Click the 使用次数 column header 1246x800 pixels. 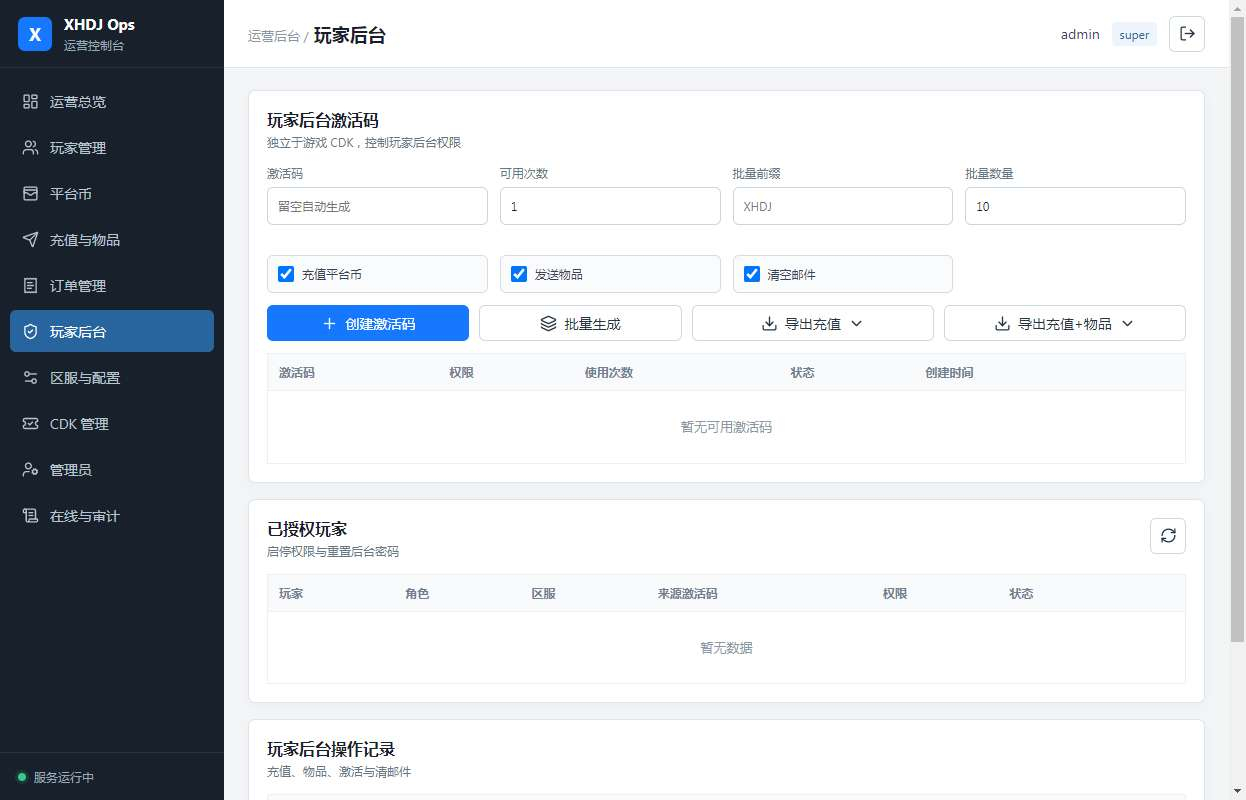[609, 373]
